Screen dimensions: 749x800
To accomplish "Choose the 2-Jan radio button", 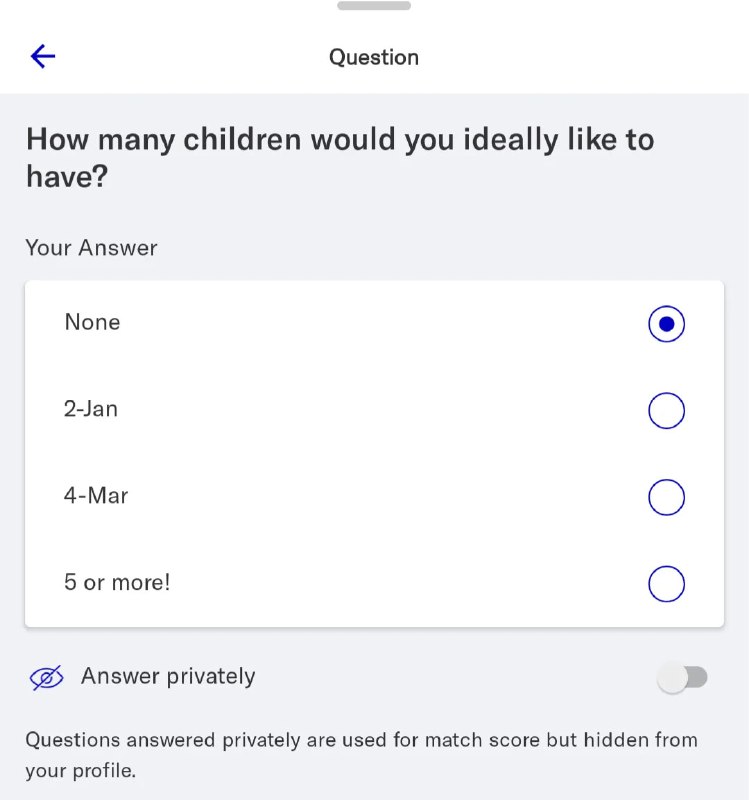I will click(x=666, y=410).
